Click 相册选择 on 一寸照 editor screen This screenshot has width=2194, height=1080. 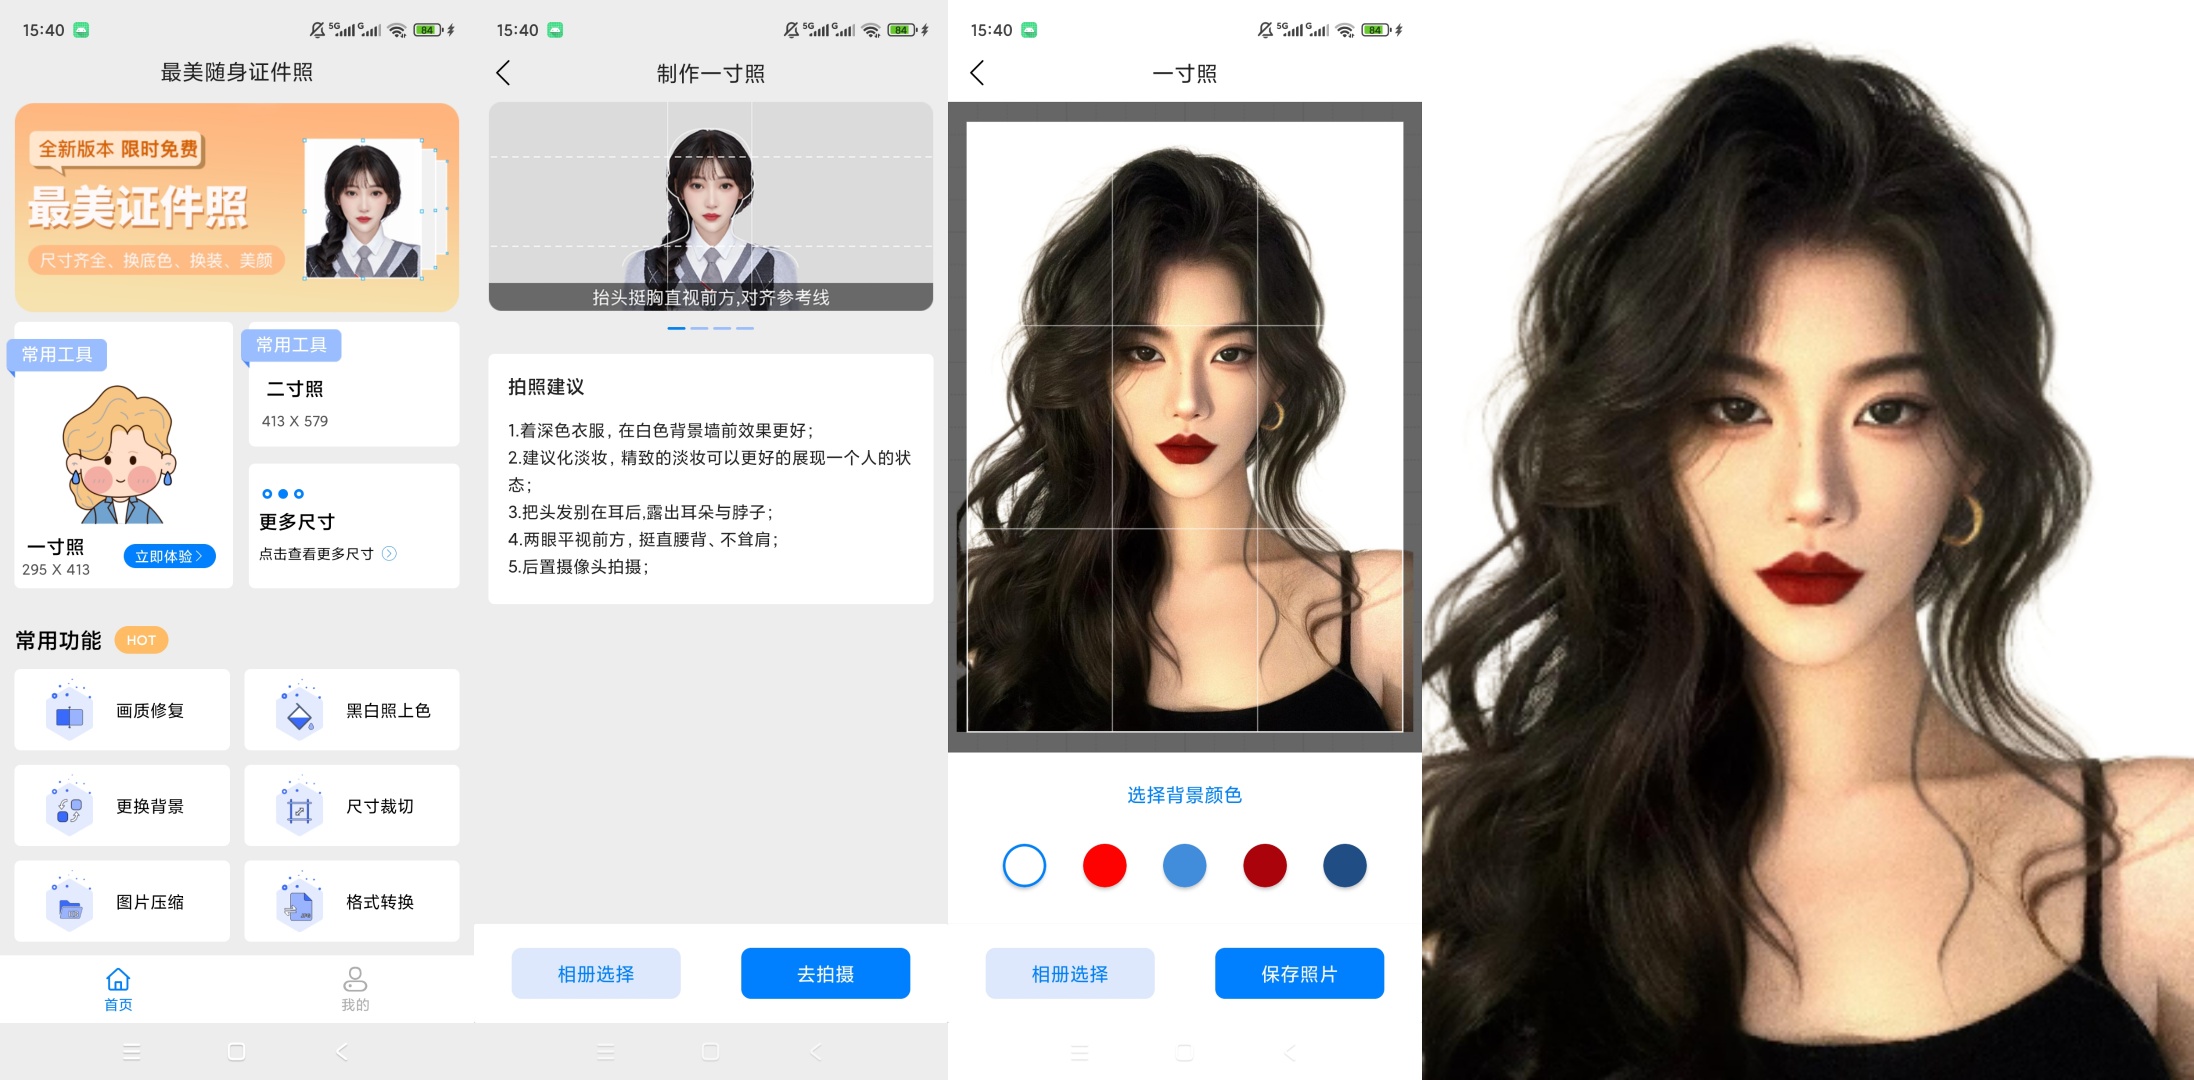(1070, 973)
